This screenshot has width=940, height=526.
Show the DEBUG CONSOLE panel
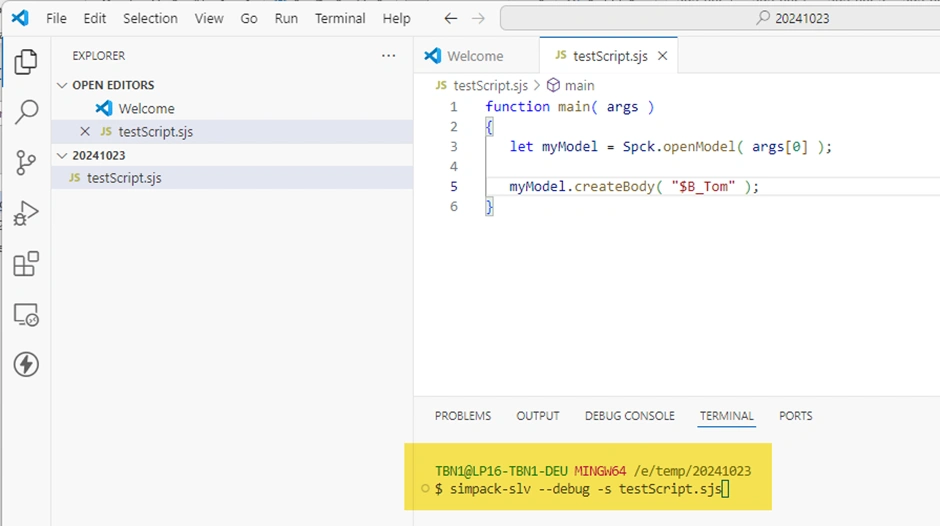[x=629, y=416]
